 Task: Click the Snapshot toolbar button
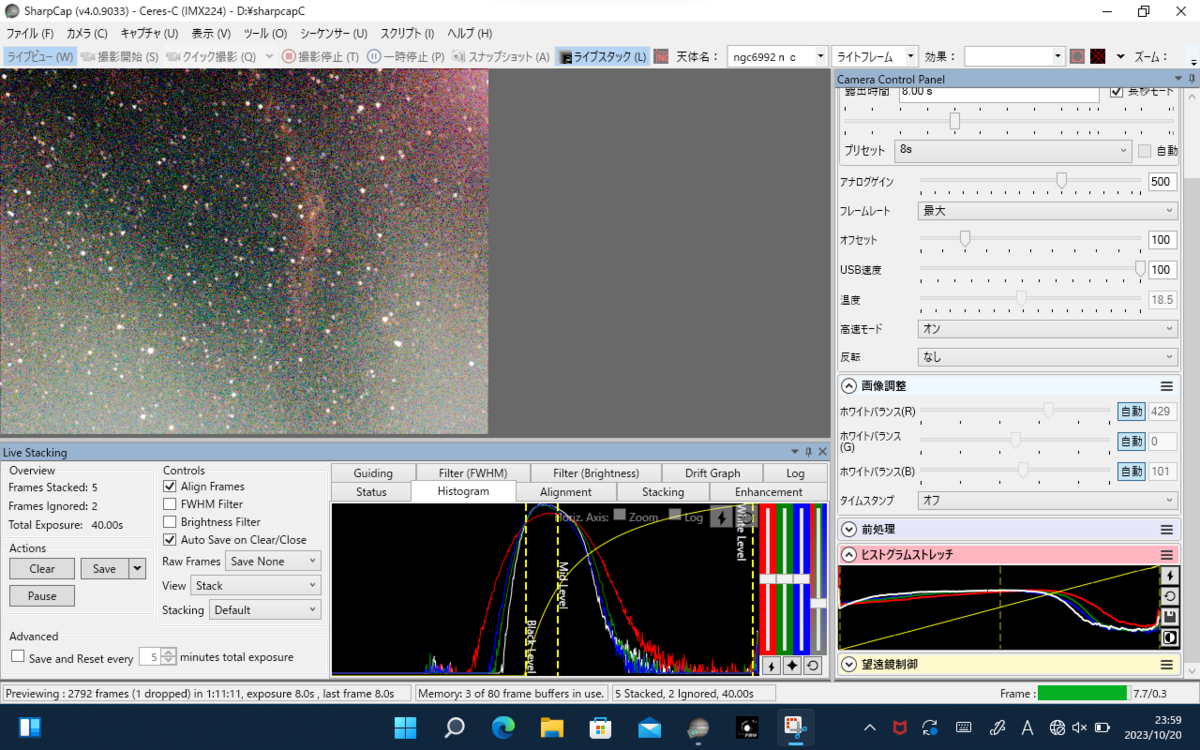[501, 57]
